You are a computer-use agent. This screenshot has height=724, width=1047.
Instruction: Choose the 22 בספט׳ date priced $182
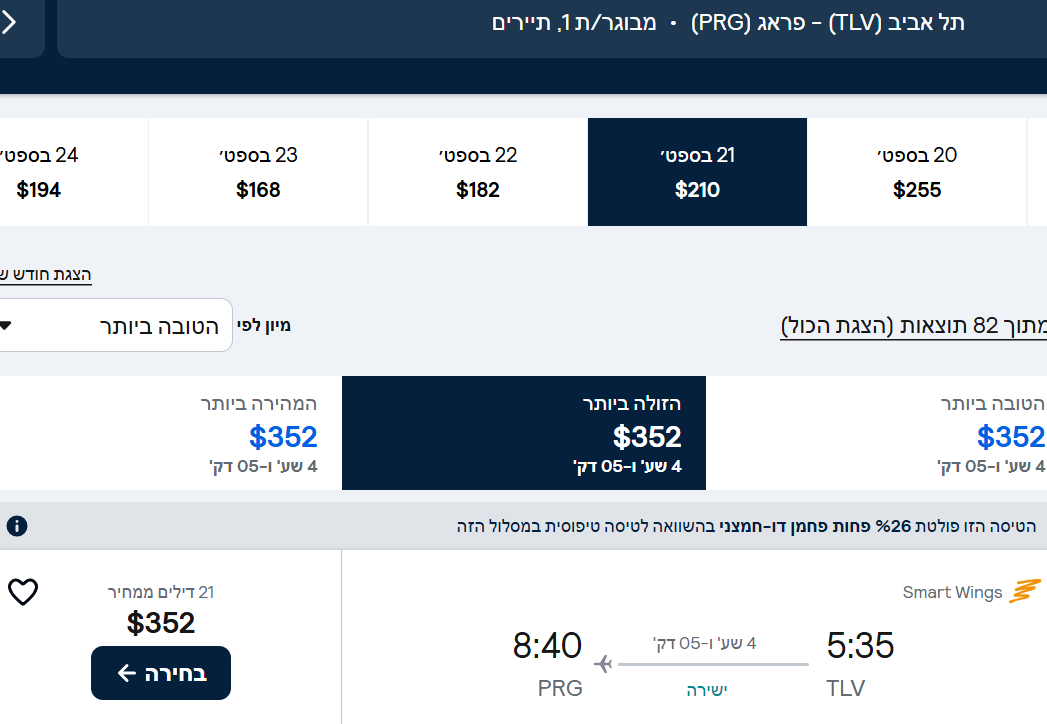coord(478,172)
